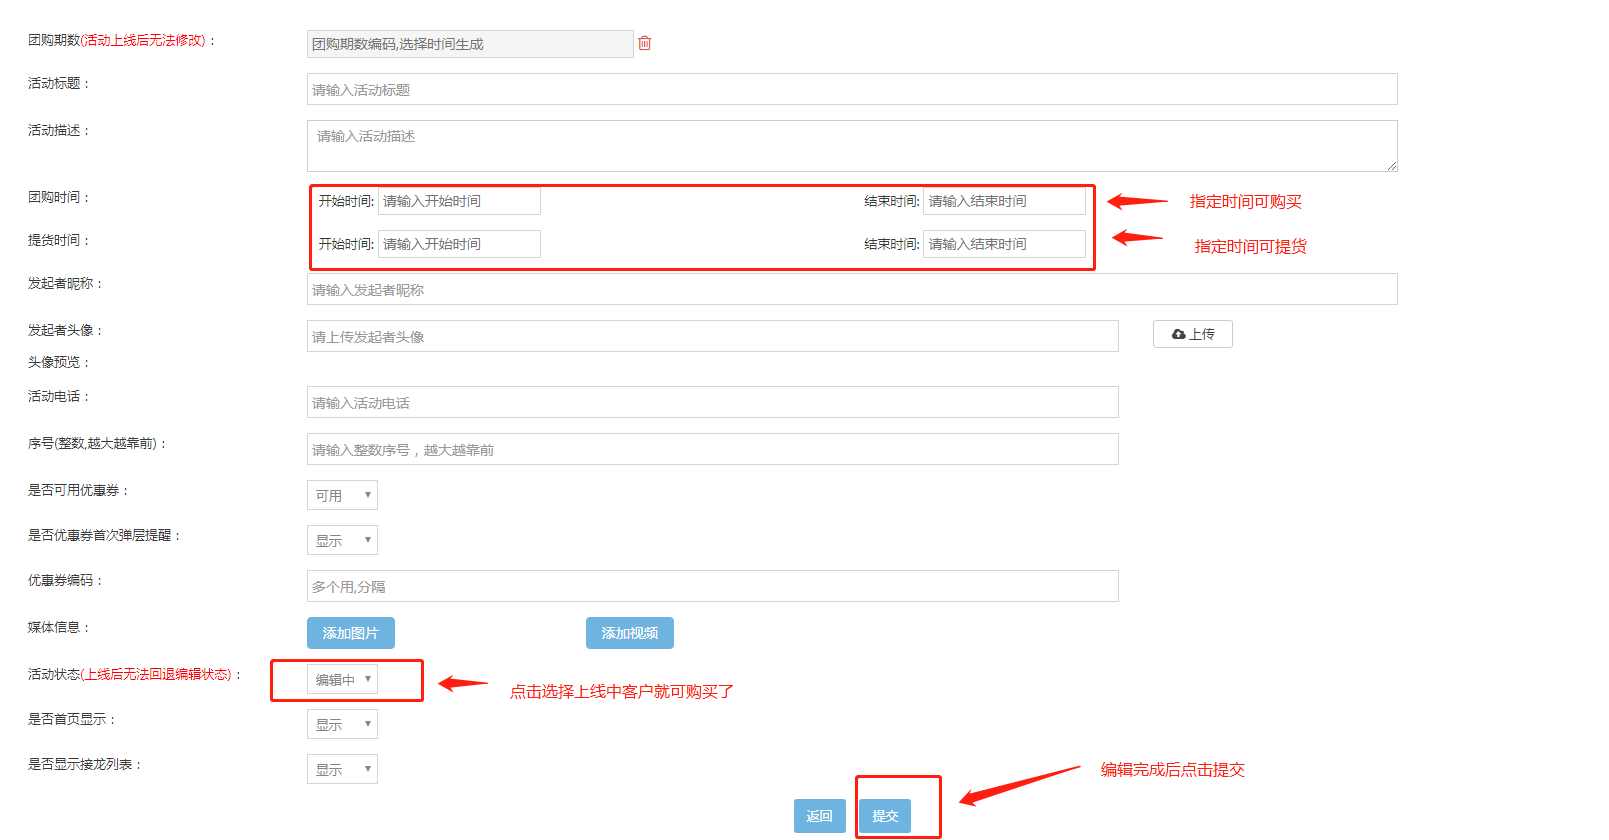Click the 头像预览 label
The width and height of the screenshot is (1609, 840).
[59, 362]
